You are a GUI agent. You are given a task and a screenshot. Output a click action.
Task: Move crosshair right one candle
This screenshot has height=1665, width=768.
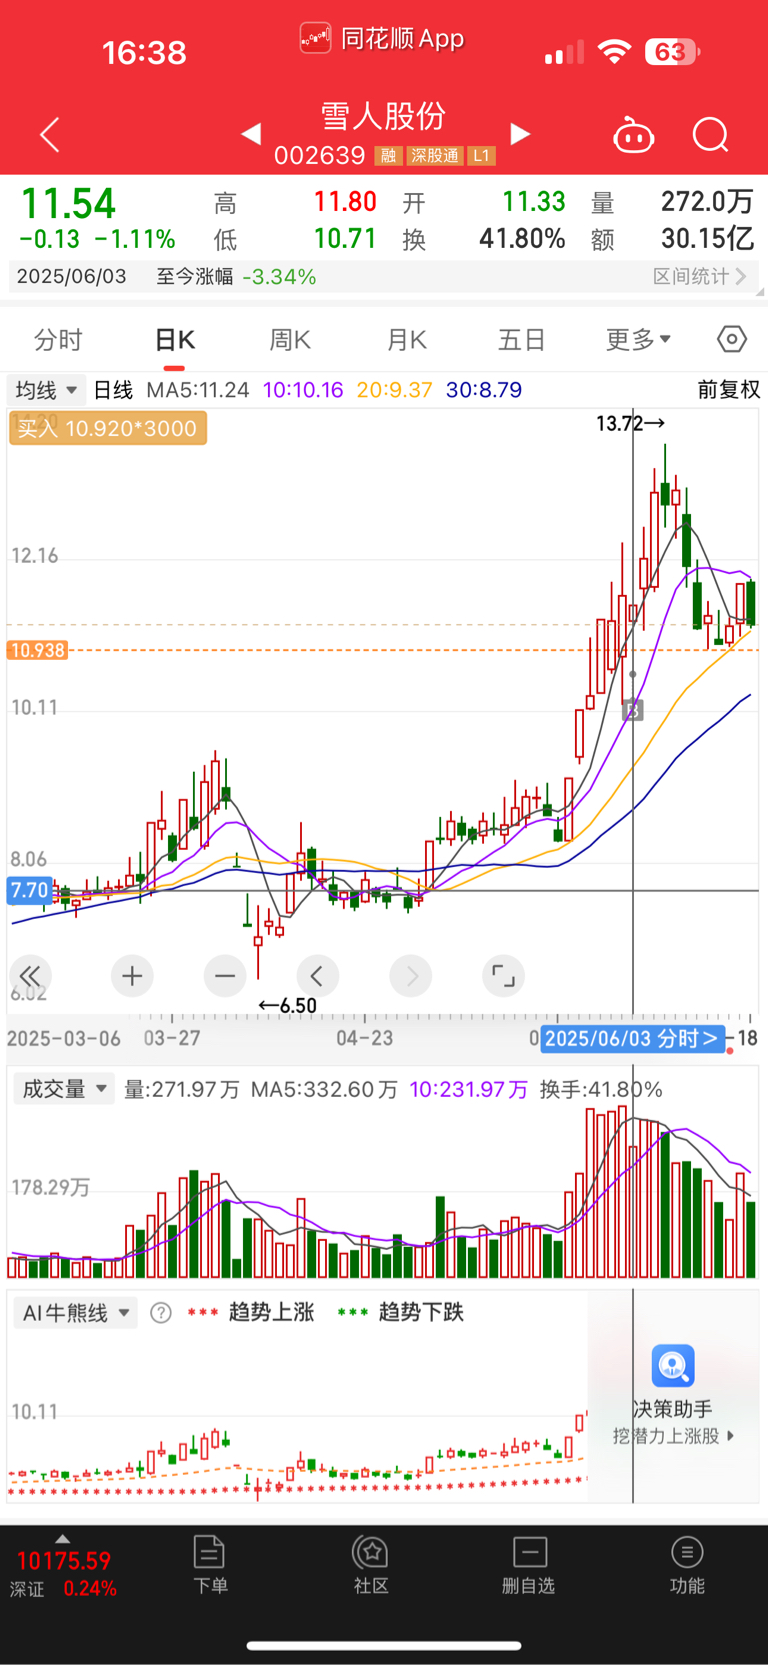coord(411,976)
